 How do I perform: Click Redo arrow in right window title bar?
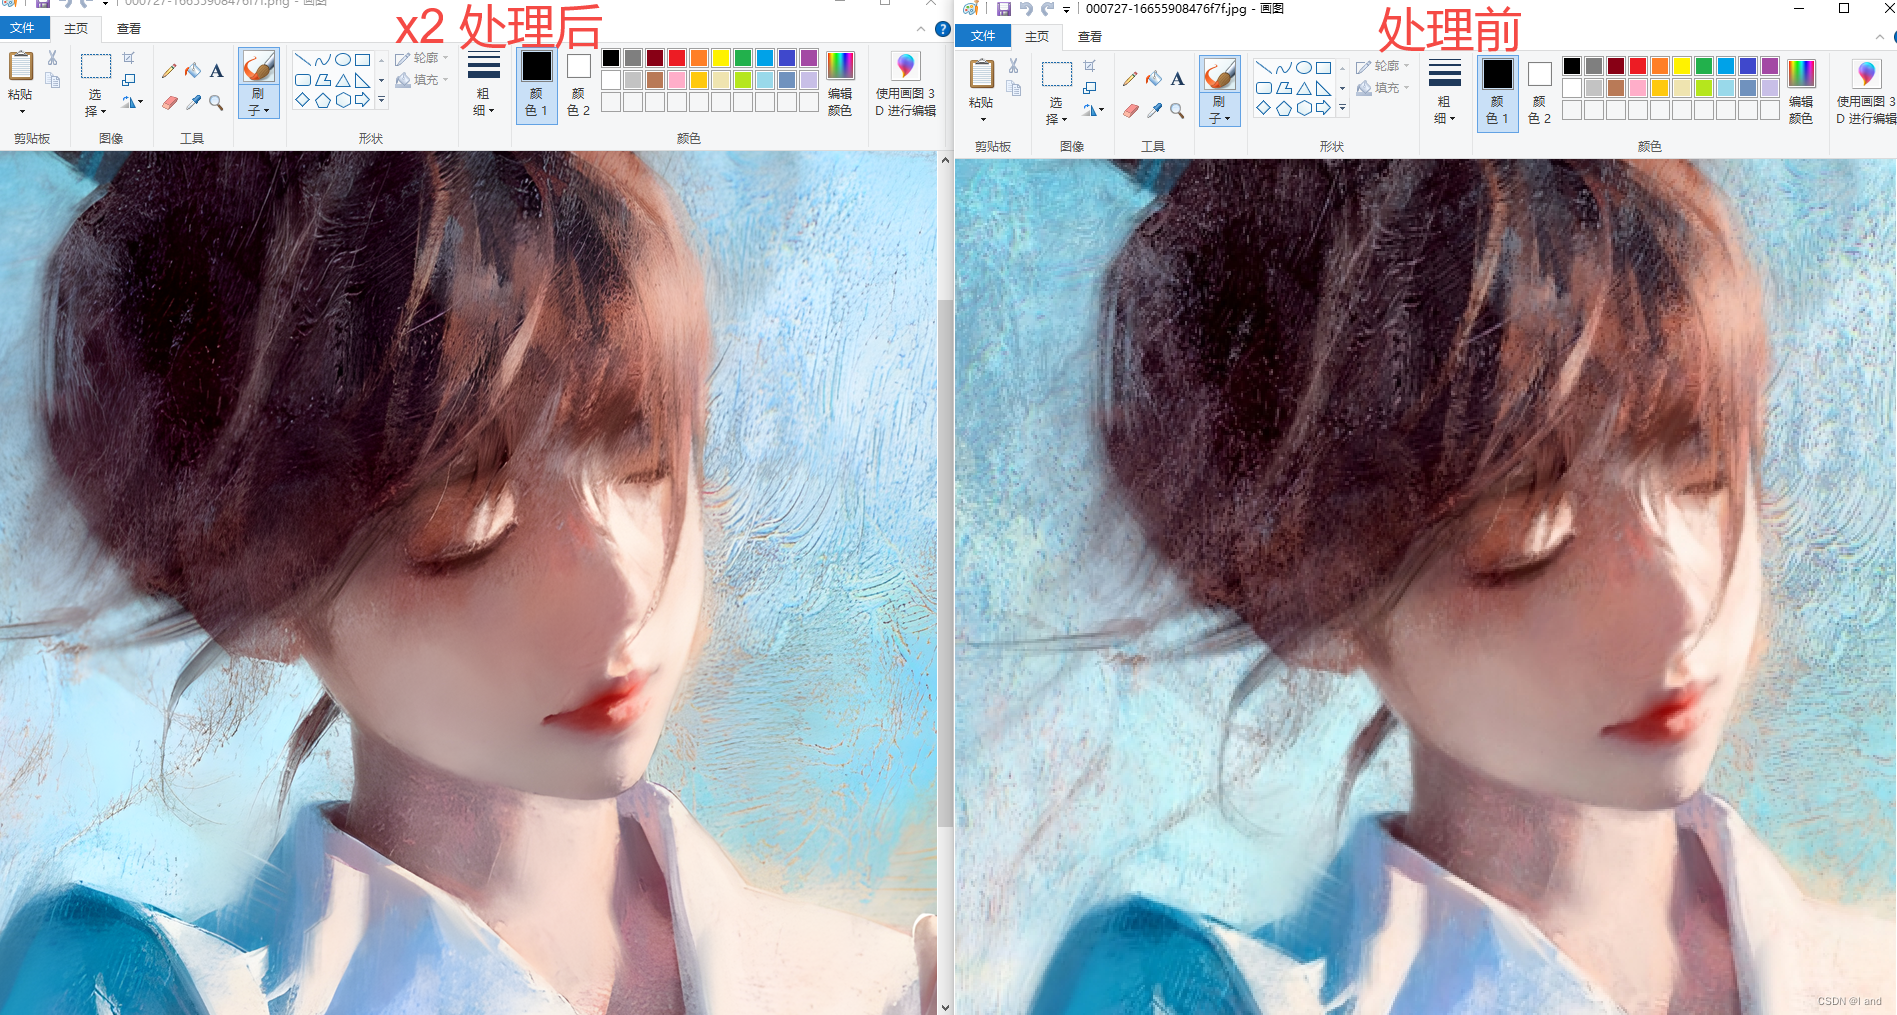click(x=1047, y=9)
